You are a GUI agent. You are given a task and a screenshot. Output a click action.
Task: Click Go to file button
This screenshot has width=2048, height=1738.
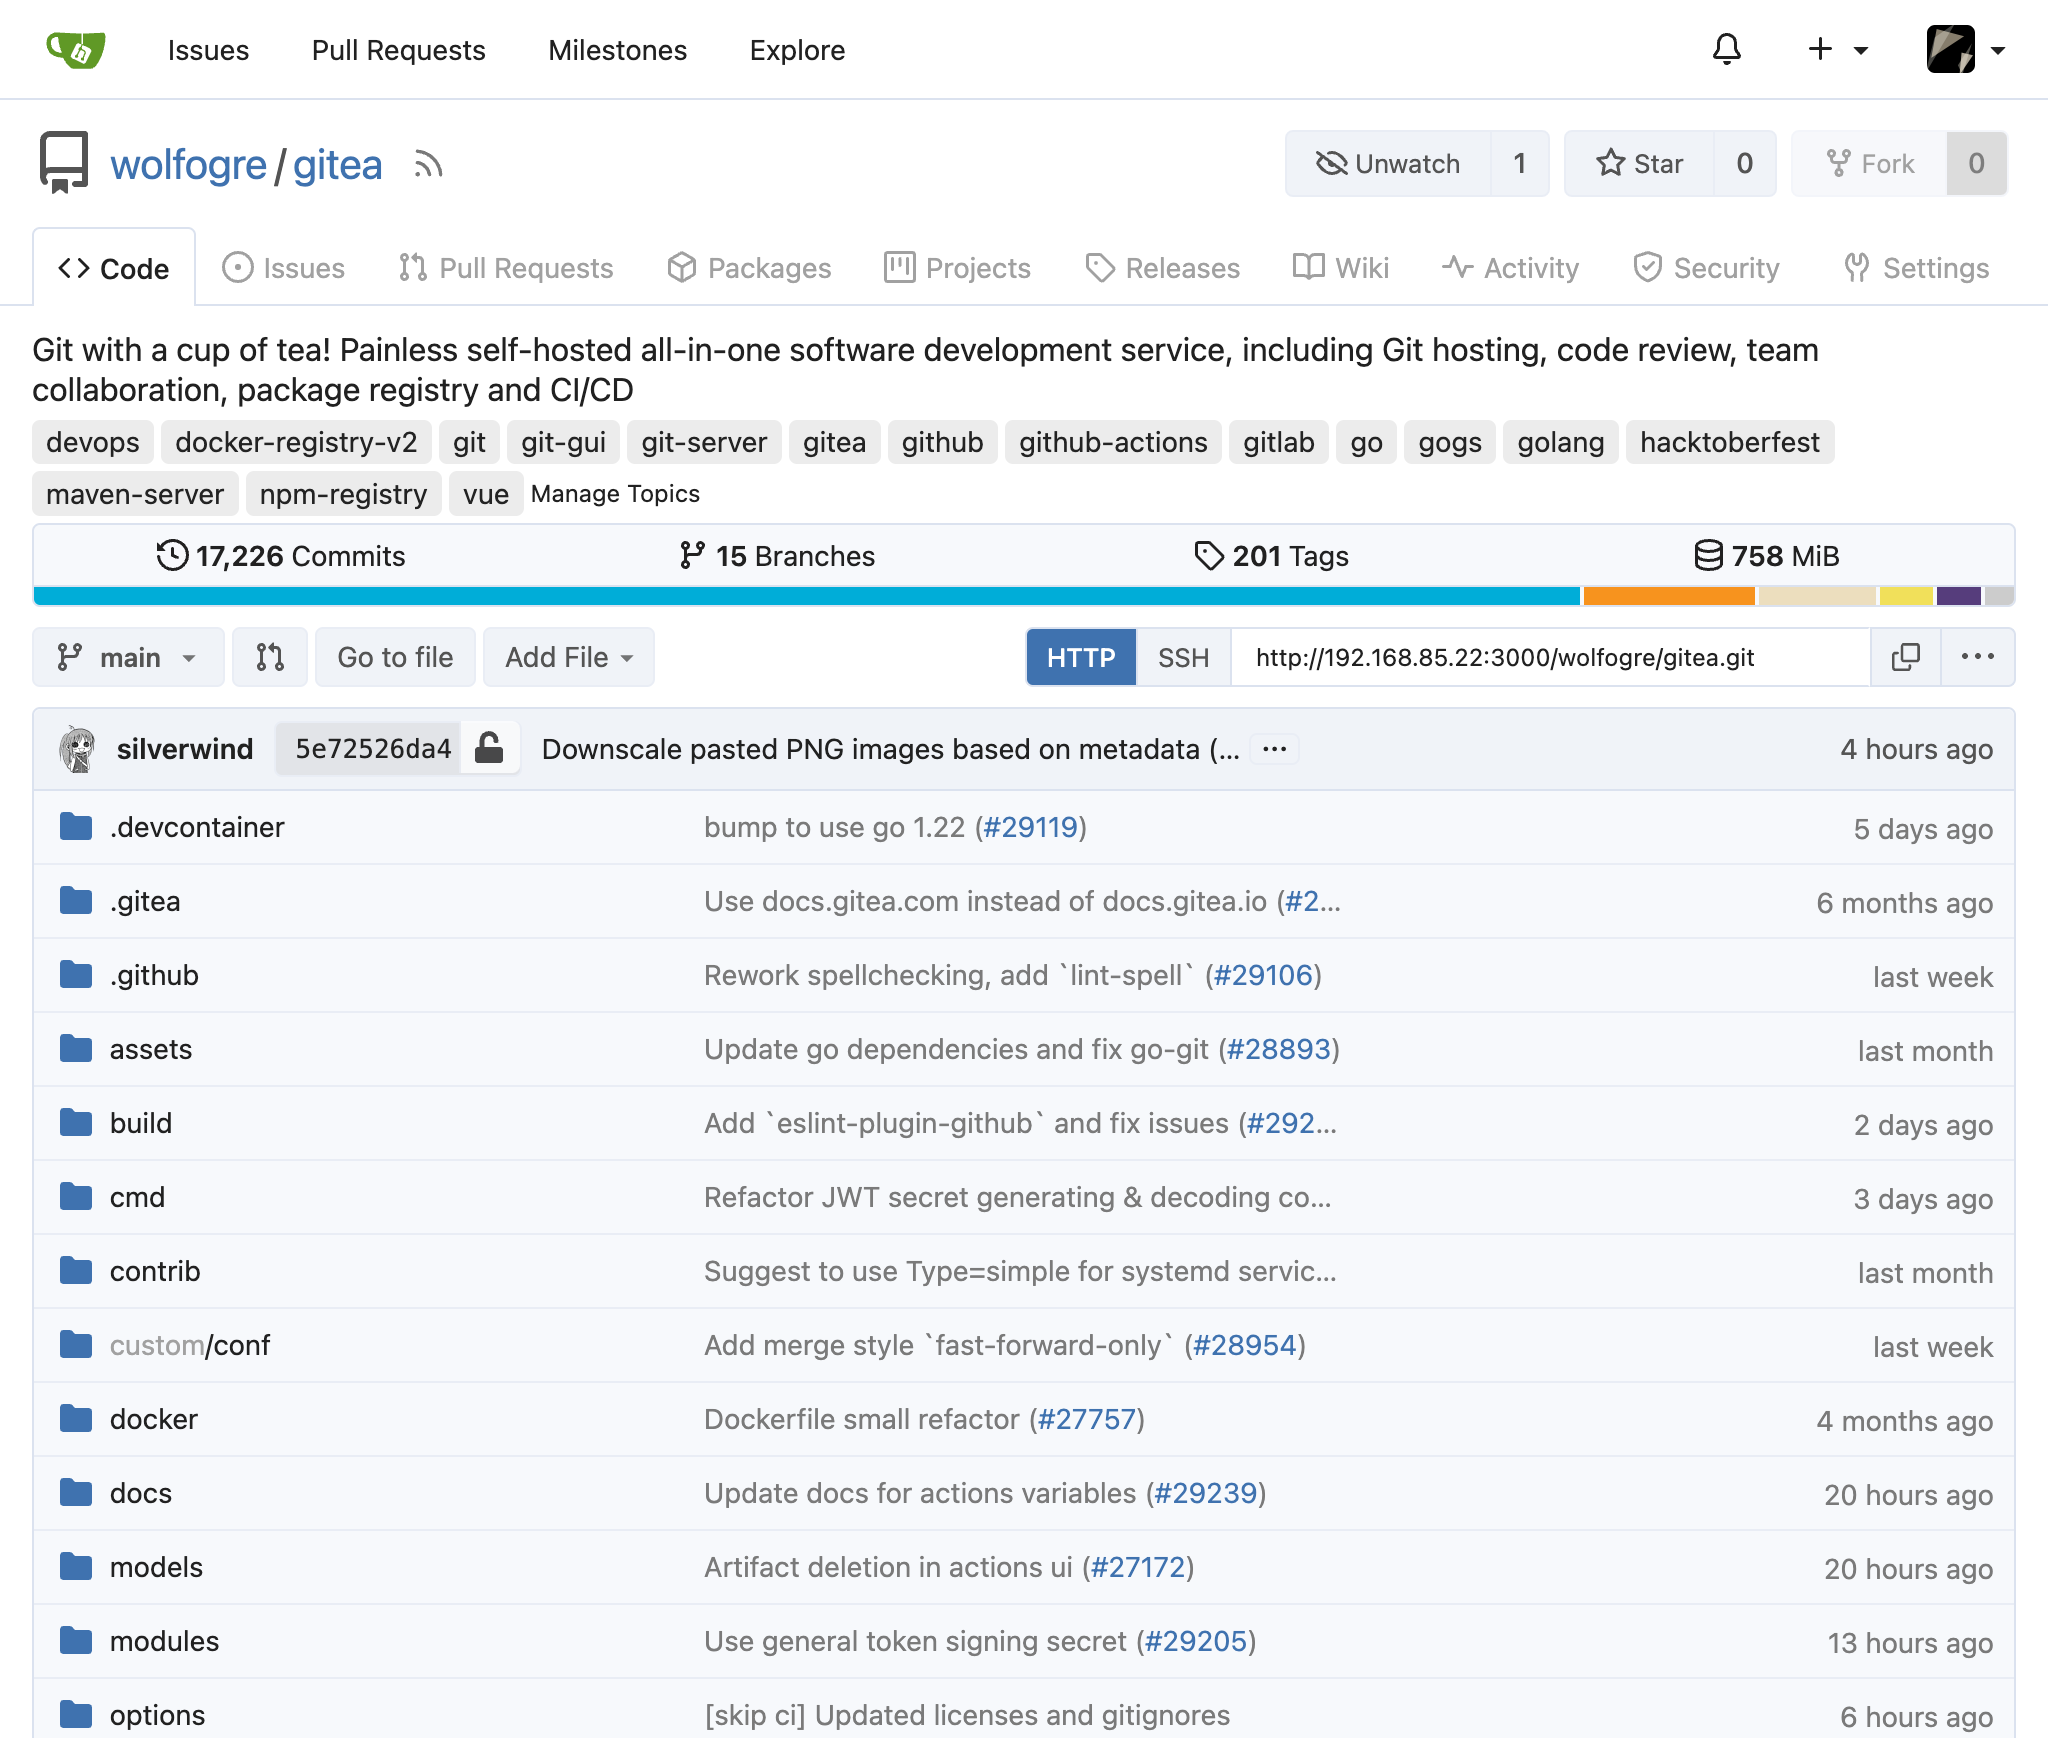click(x=395, y=657)
